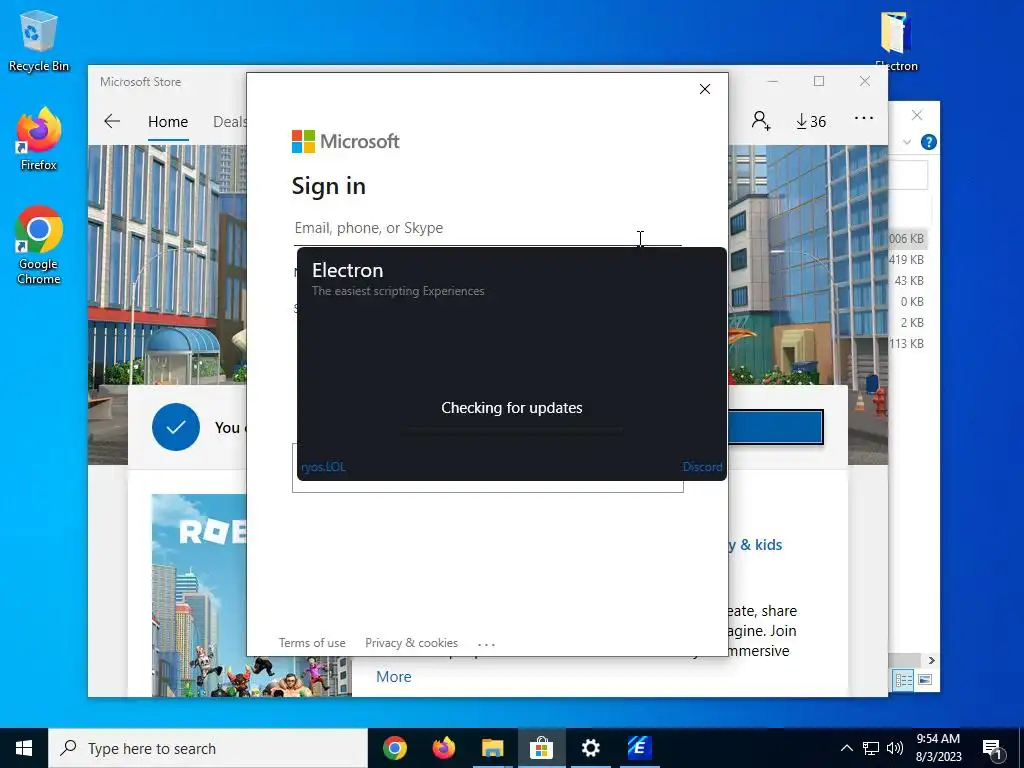Switch File Explorer to details view
This screenshot has height=768, width=1024.
tap(904, 680)
